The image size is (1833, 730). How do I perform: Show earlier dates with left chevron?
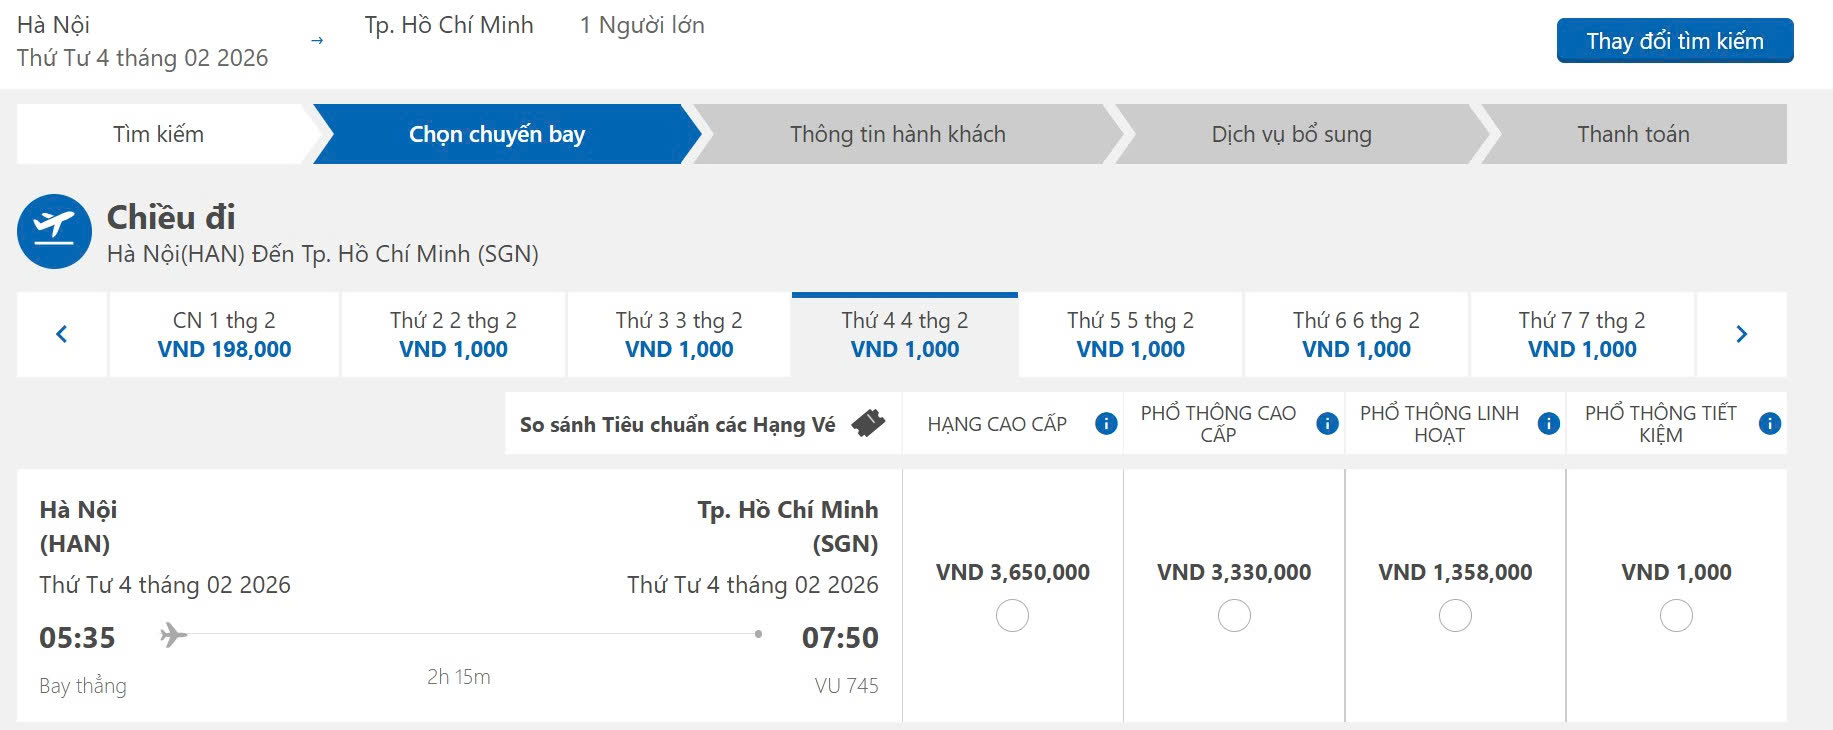pyautogui.click(x=62, y=334)
